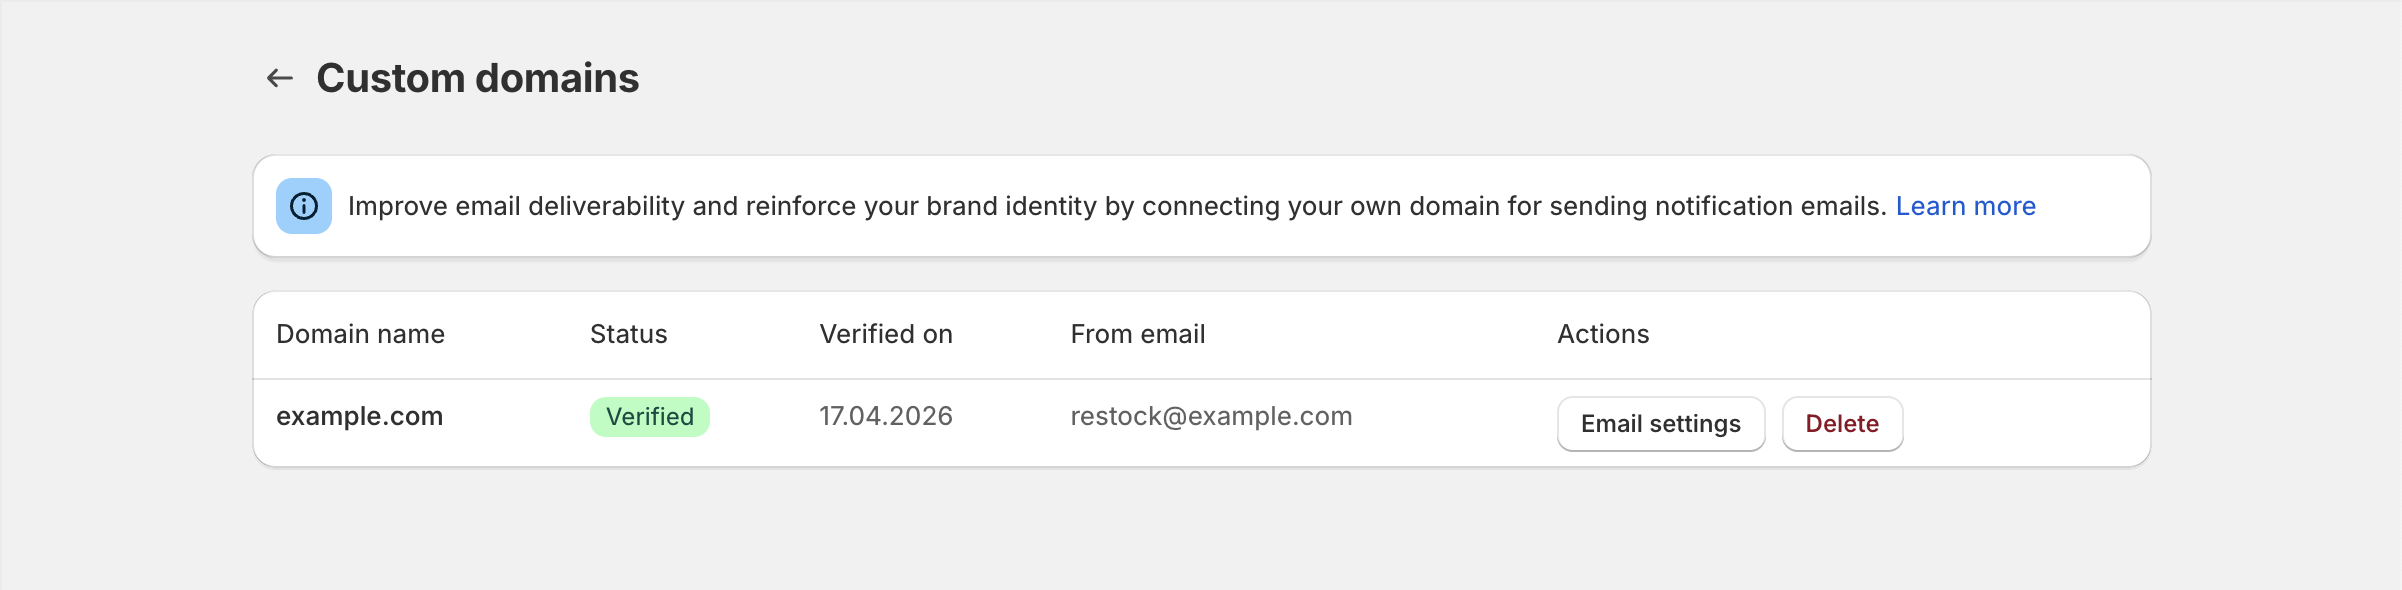Click the restock@example.com from address
Viewport: 2402px width, 590px height.
pos(1210,416)
